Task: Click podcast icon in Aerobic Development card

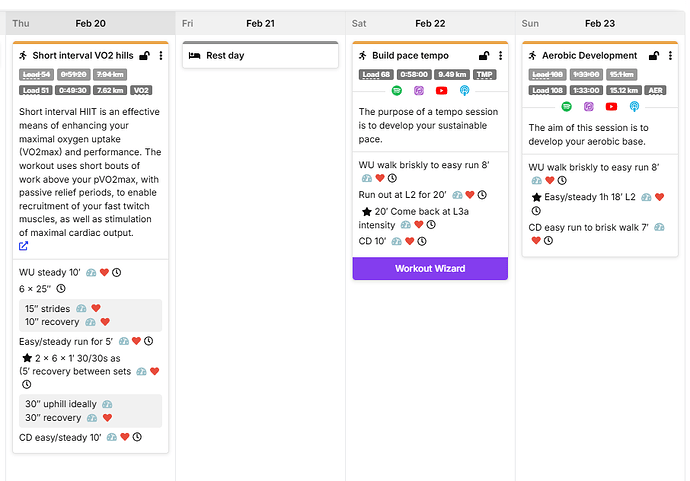Action: click(634, 106)
